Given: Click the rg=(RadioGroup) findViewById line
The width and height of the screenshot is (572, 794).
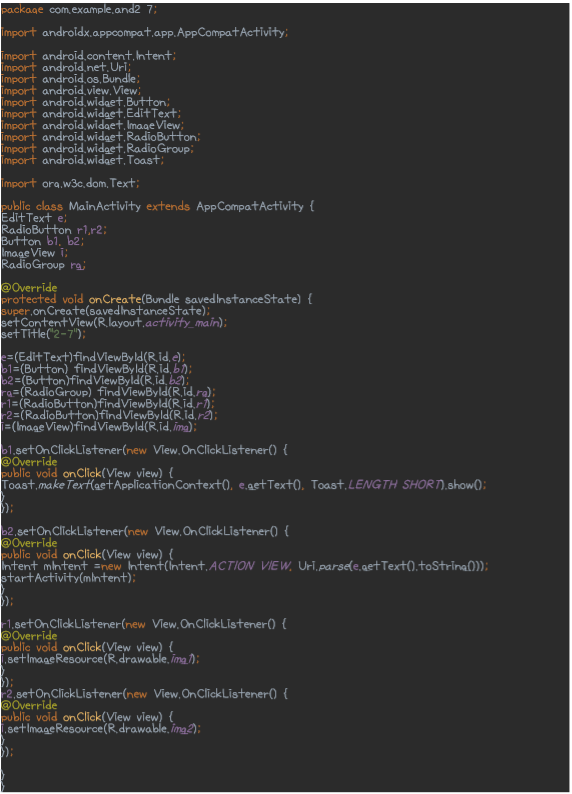Looking at the screenshot, I should coord(108,392).
